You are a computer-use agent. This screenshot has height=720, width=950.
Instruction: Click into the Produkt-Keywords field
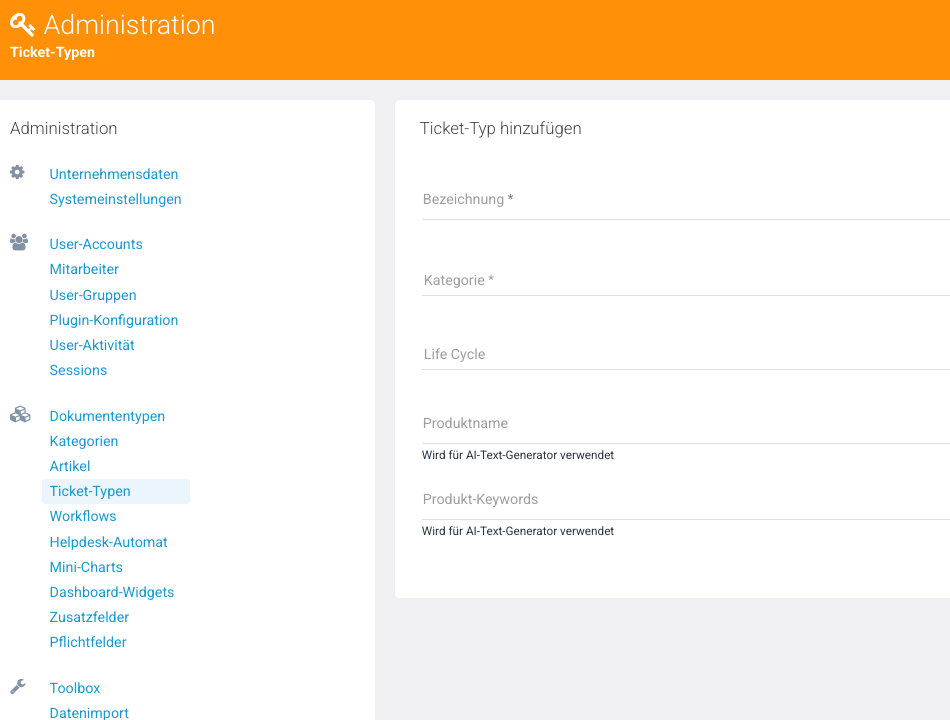[x=686, y=499]
